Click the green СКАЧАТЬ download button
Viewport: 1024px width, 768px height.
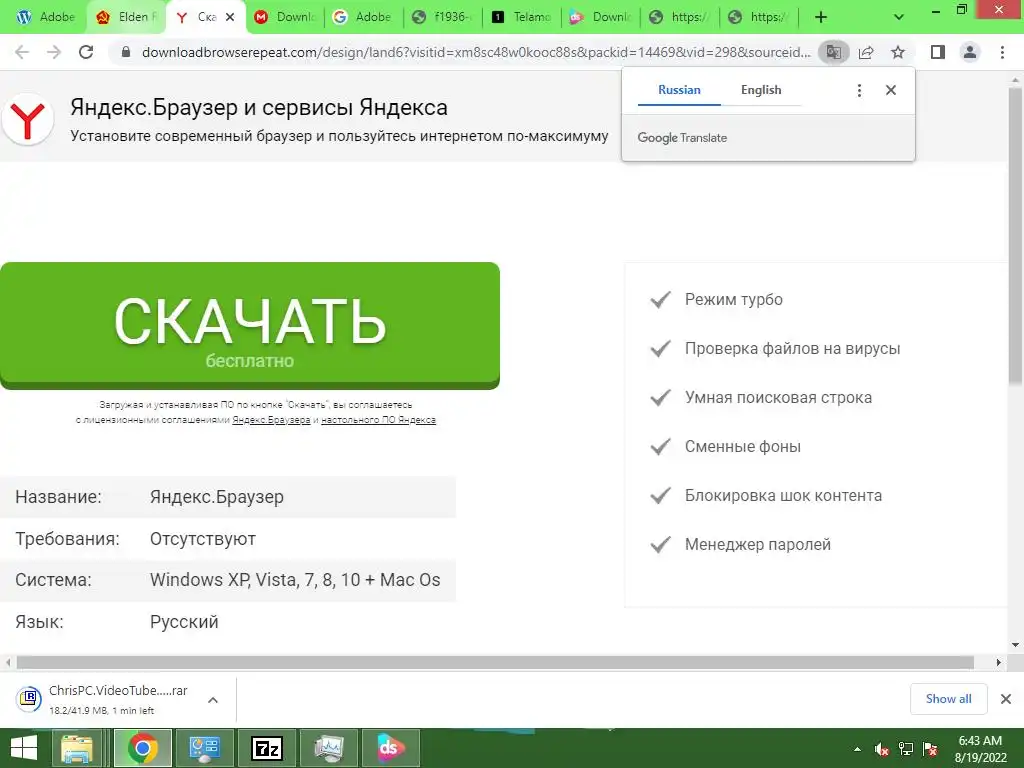tap(249, 325)
